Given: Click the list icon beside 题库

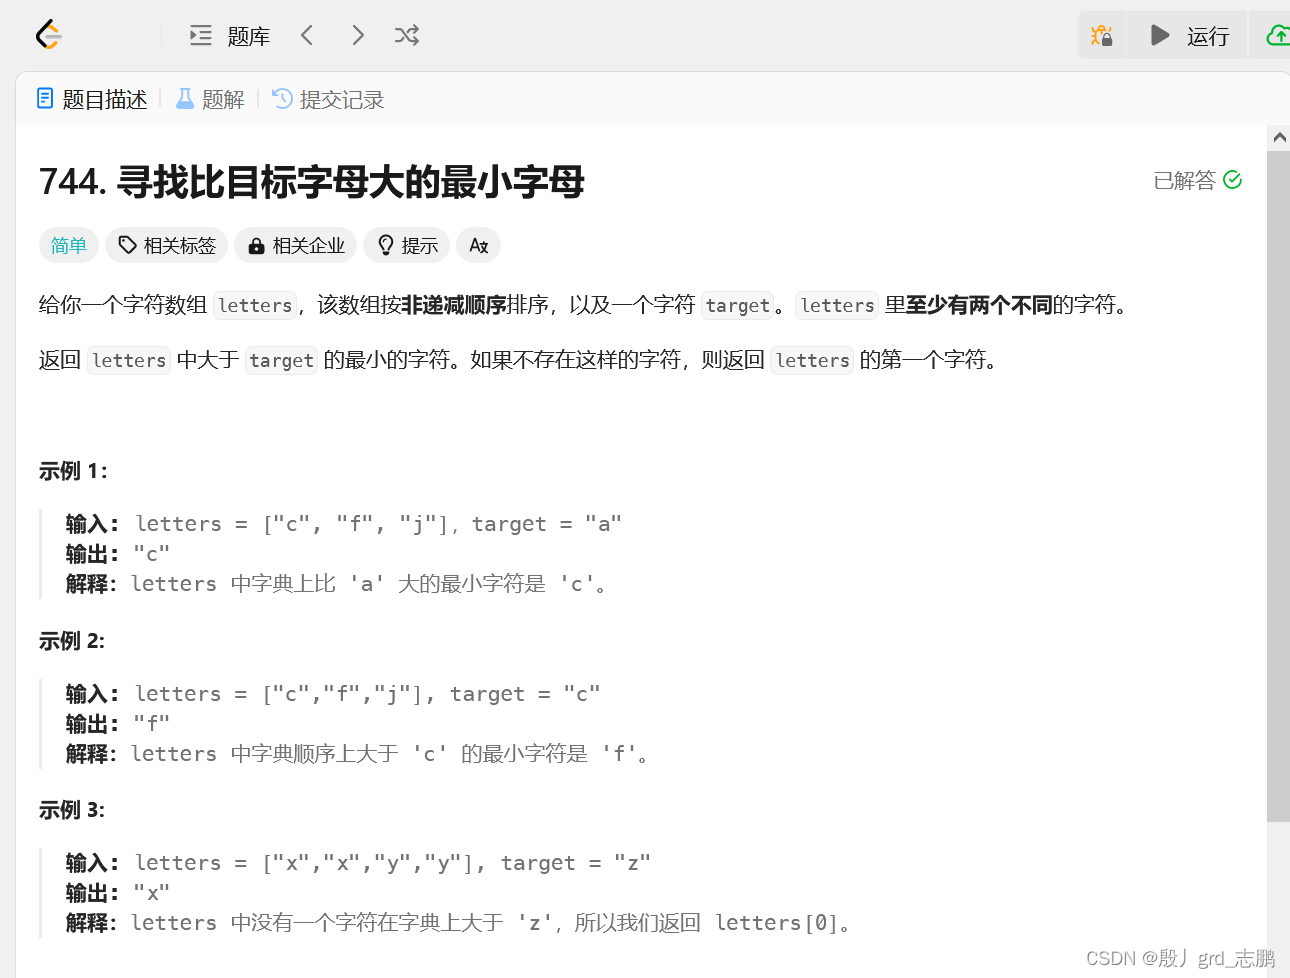Looking at the screenshot, I should click(x=201, y=36).
